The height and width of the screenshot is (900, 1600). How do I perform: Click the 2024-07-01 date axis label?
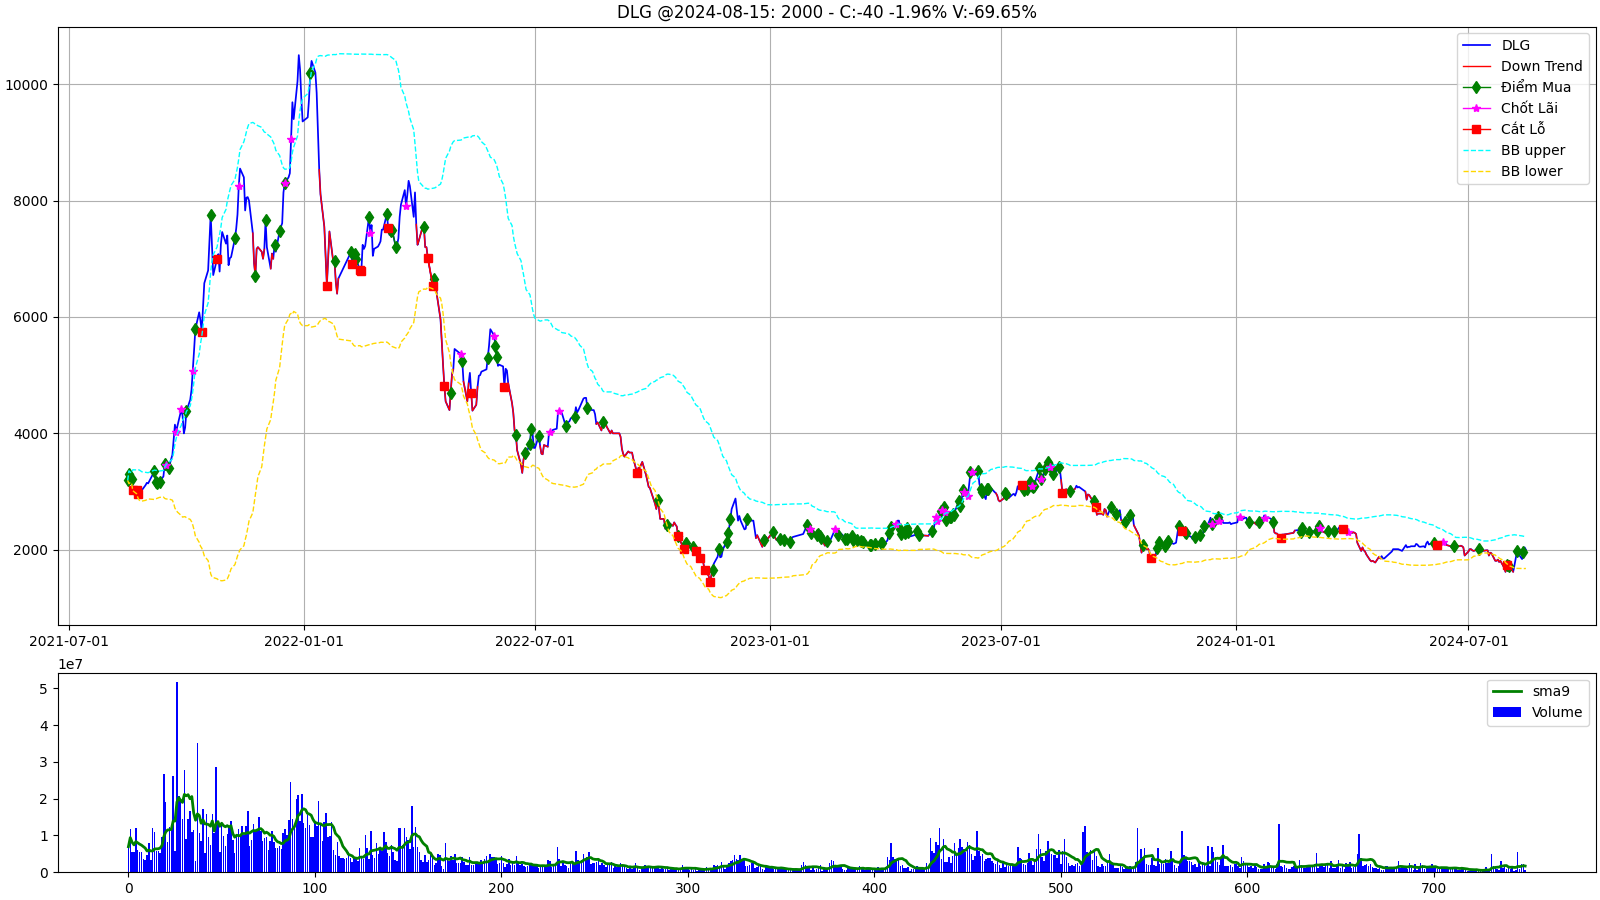click(1468, 641)
